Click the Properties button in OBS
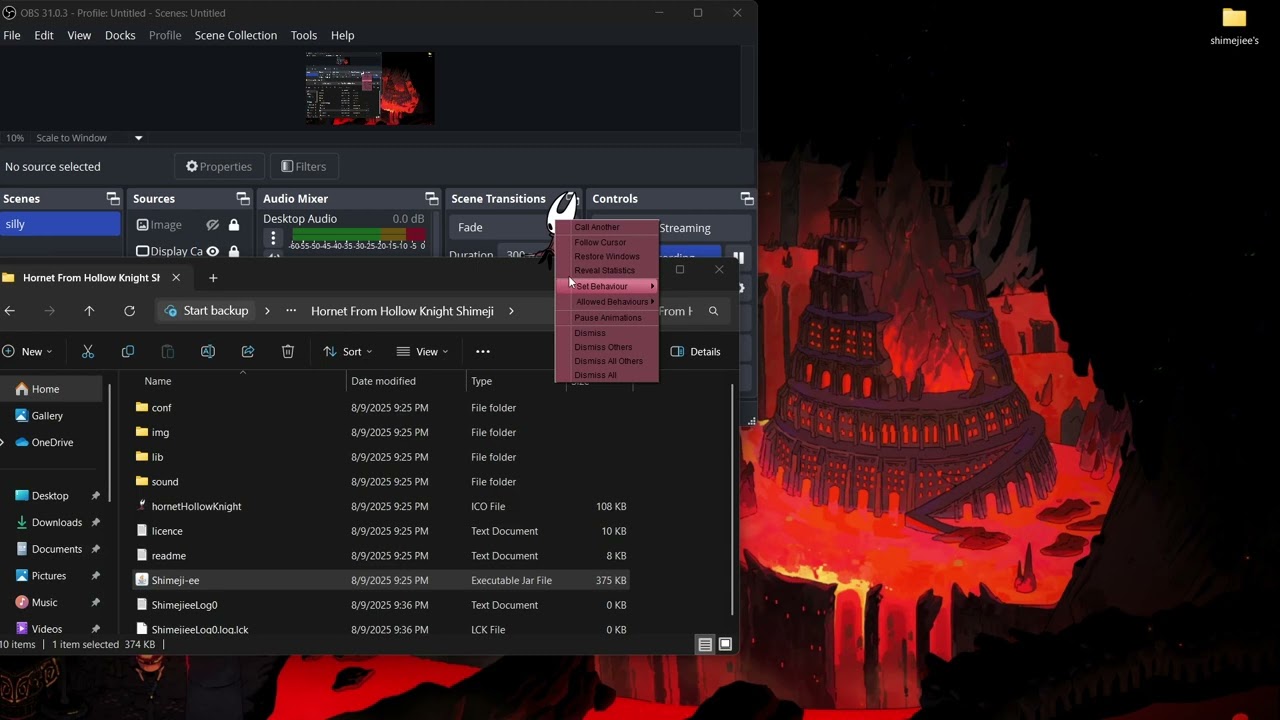The image size is (1280, 720). [x=219, y=166]
